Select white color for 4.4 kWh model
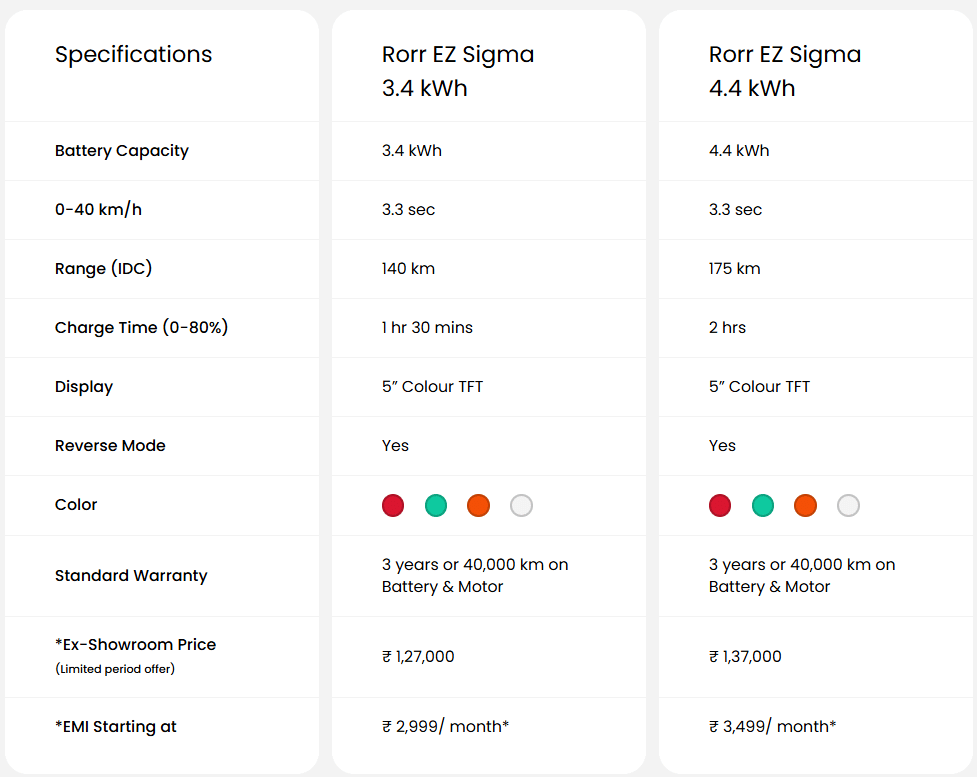This screenshot has height=777, width=977. point(848,505)
